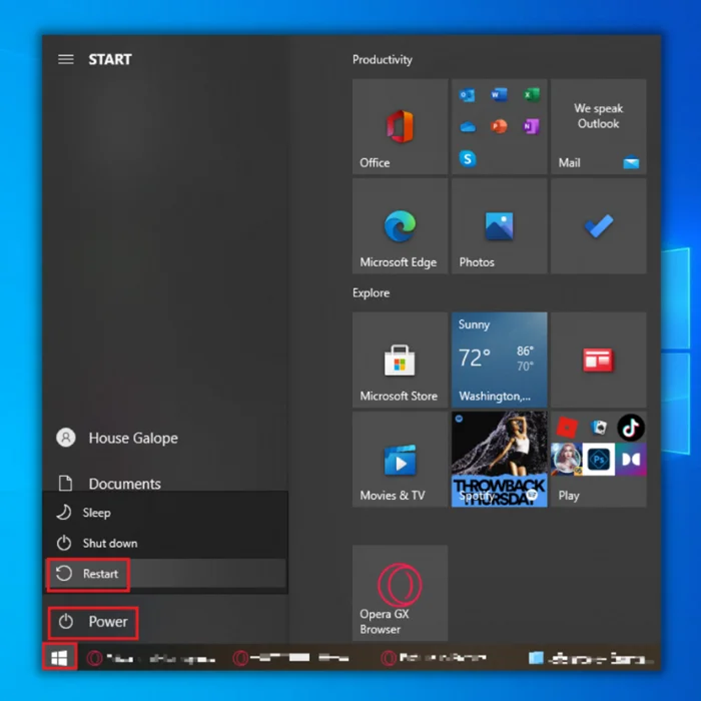Select Restart in the power menu
The width and height of the screenshot is (701, 701).
(165, 574)
